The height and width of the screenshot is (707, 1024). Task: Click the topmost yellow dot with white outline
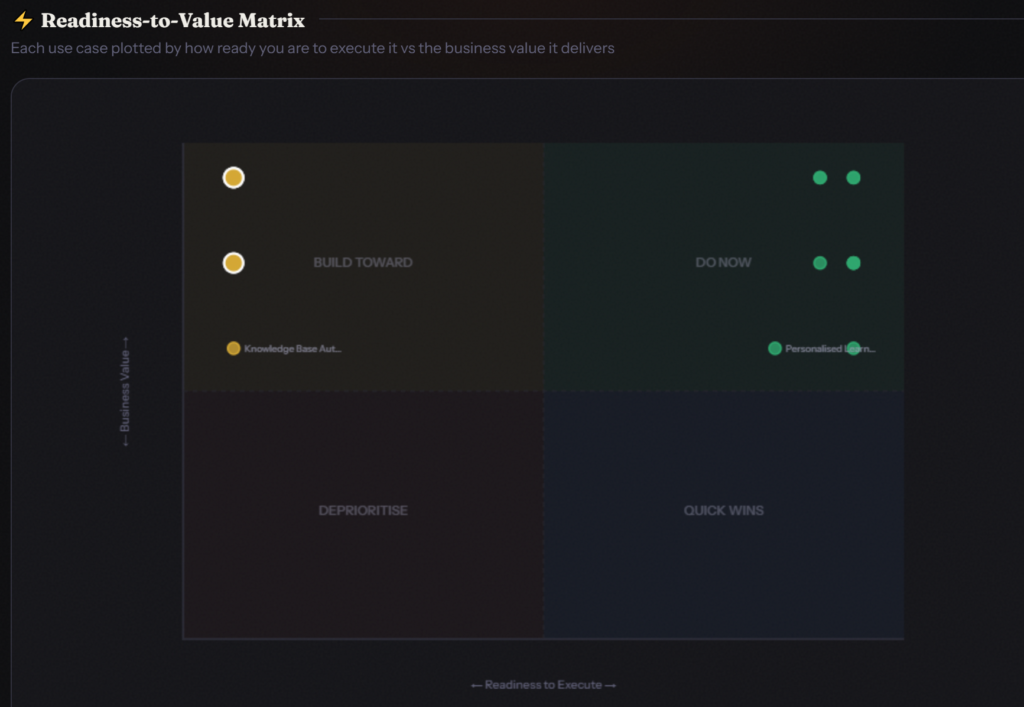pyautogui.click(x=233, y=178)
